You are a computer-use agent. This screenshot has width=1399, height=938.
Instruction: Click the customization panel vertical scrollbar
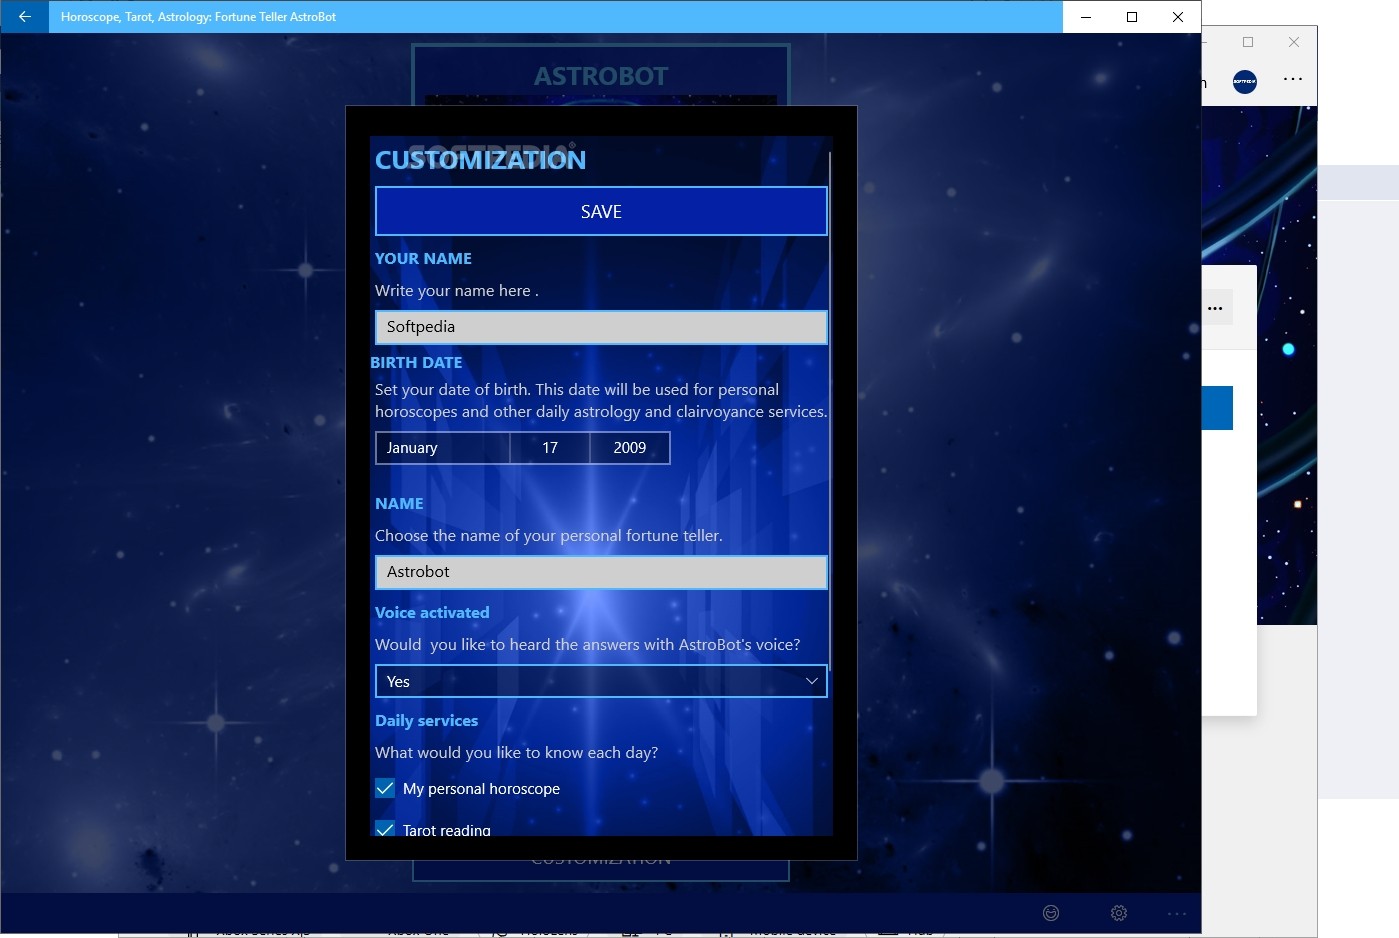[830, 410]
